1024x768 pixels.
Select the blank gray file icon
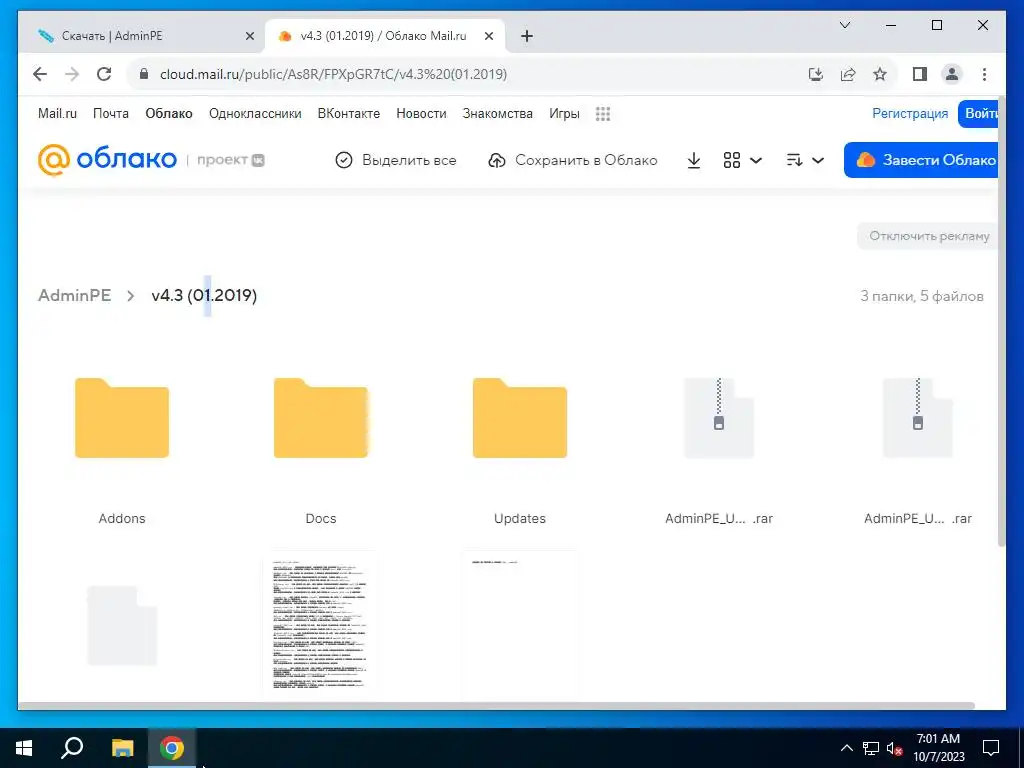click(x=122, y=626)
